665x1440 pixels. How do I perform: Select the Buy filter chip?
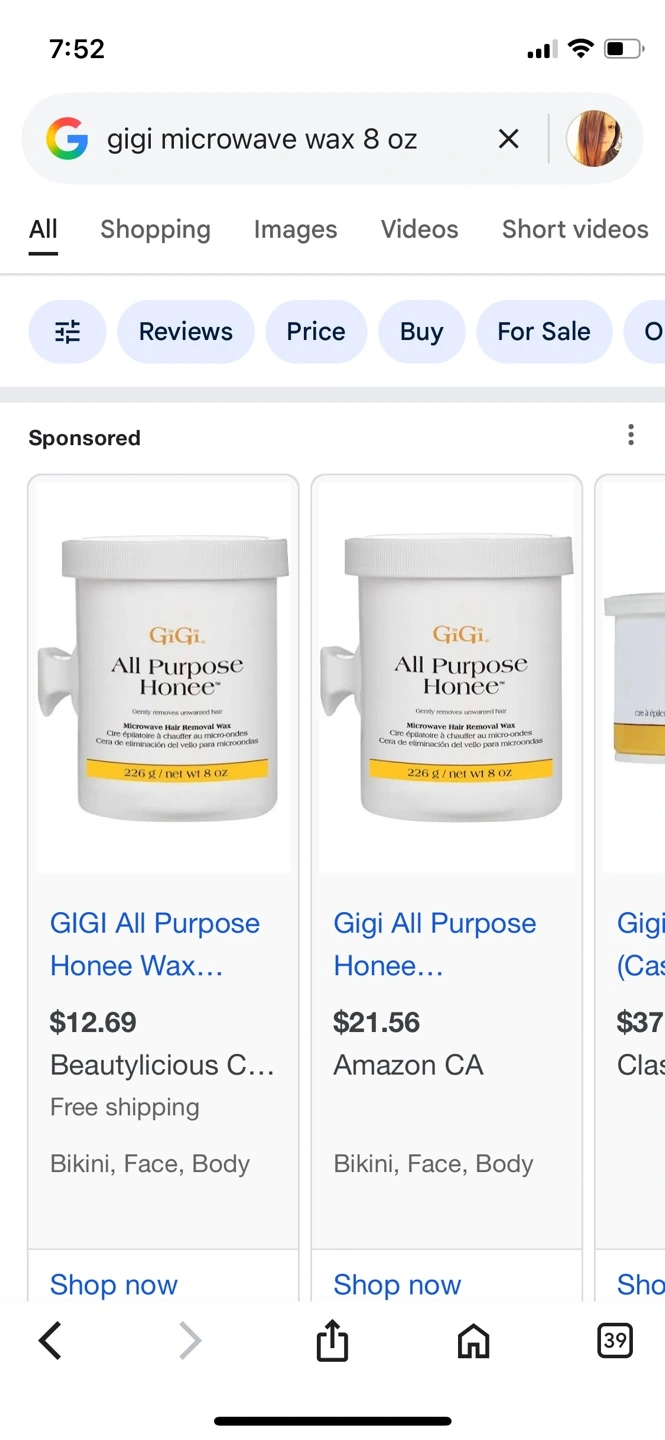pyautogui.click(x=421, y=332)
